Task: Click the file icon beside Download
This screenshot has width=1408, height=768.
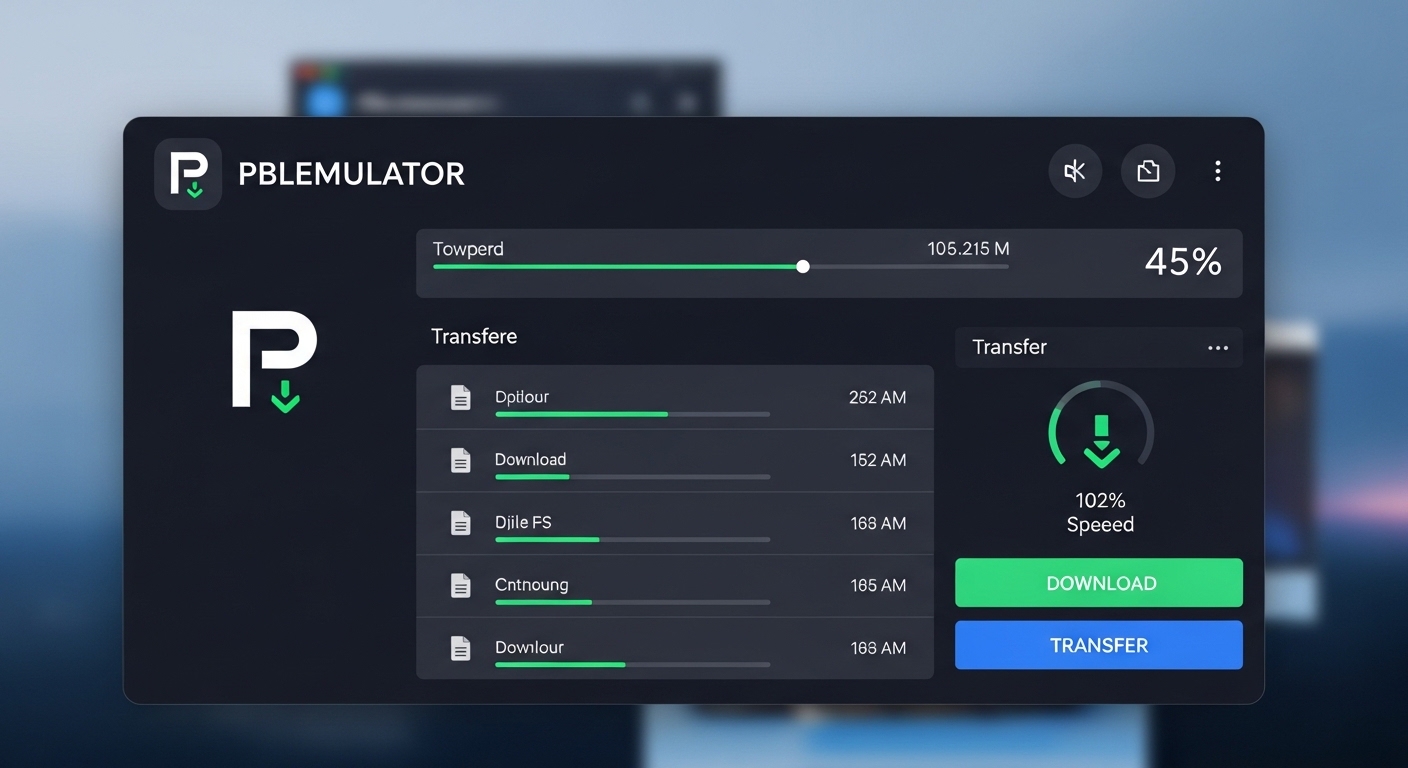Action: coord(460,460)
